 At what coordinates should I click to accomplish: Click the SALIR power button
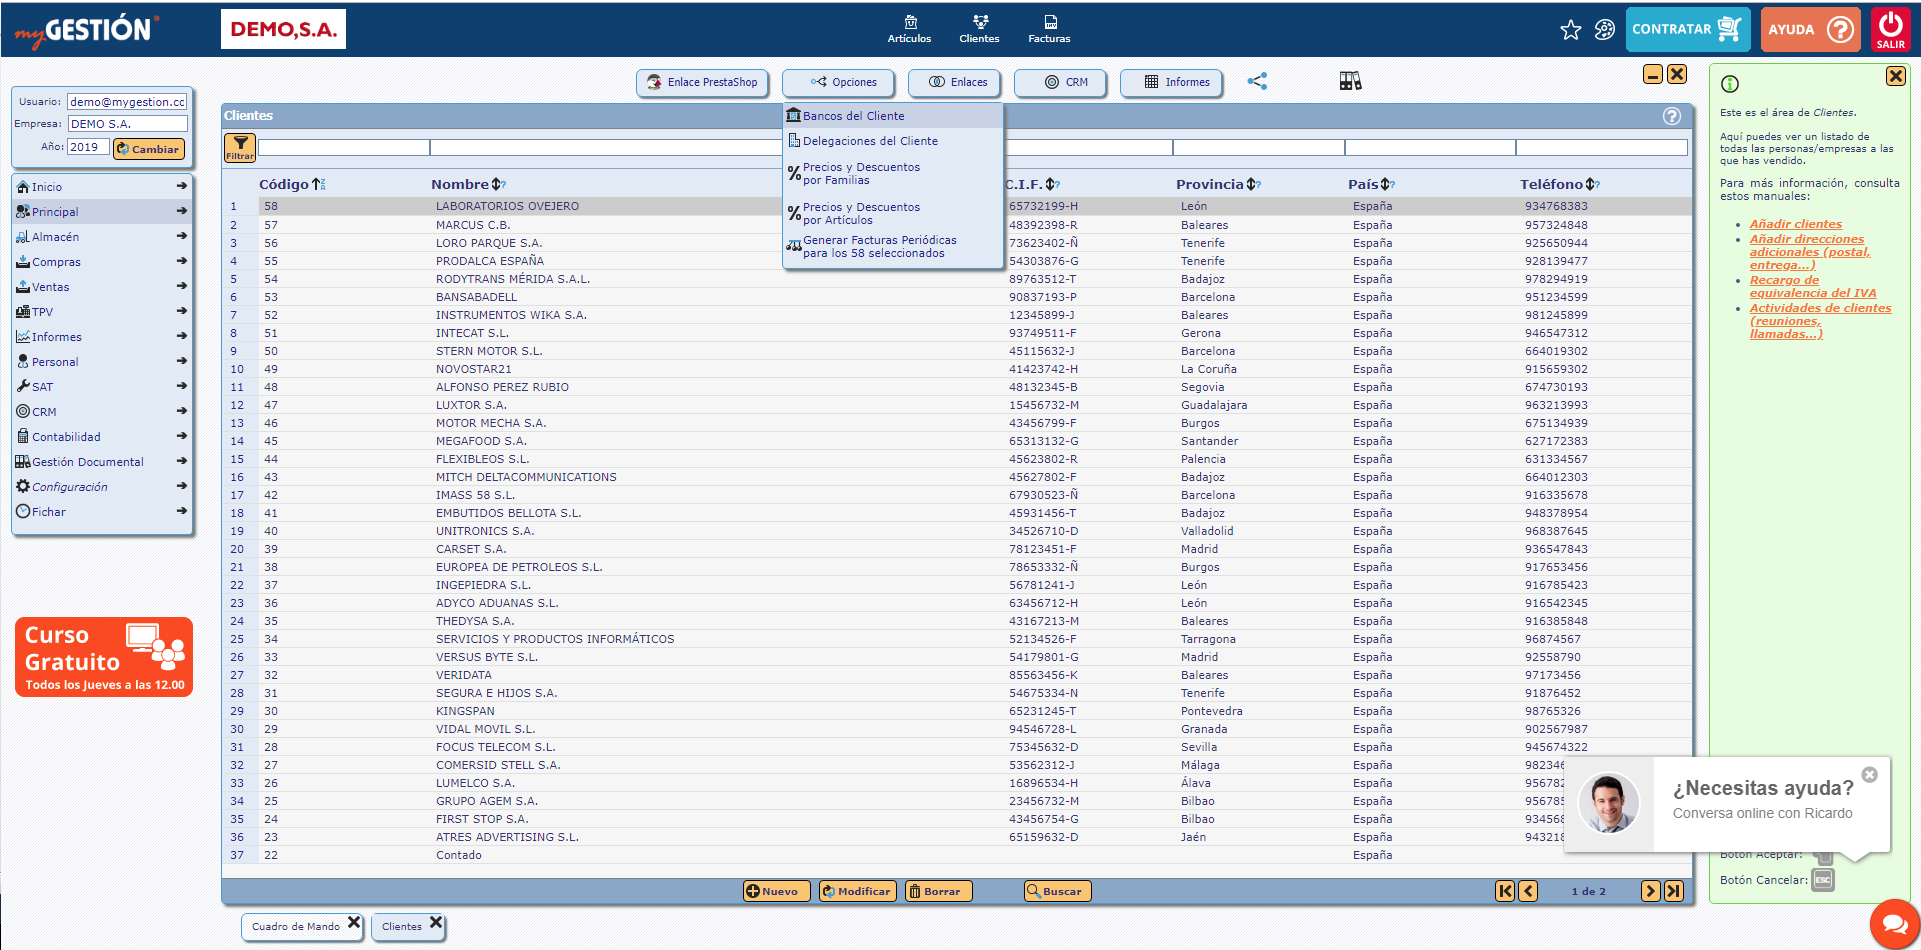click(x=1891, y=29)
